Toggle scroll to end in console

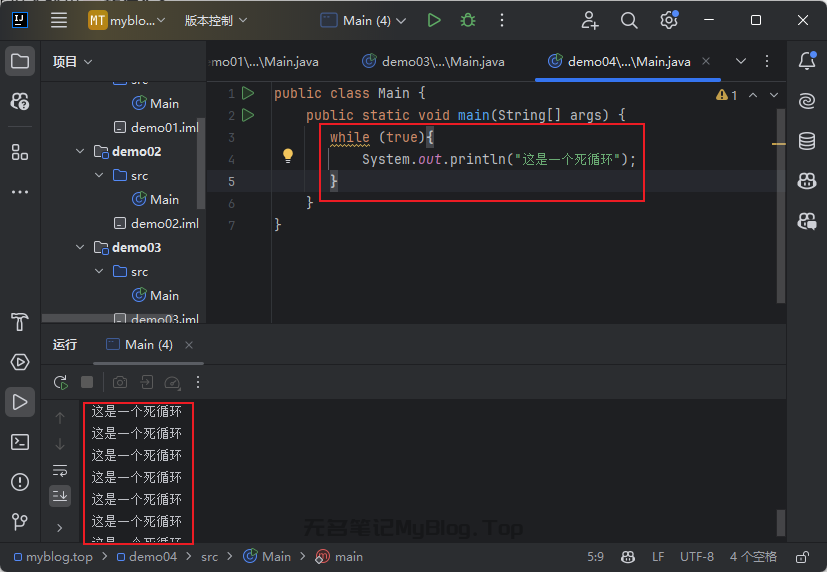tap(60, 496)
